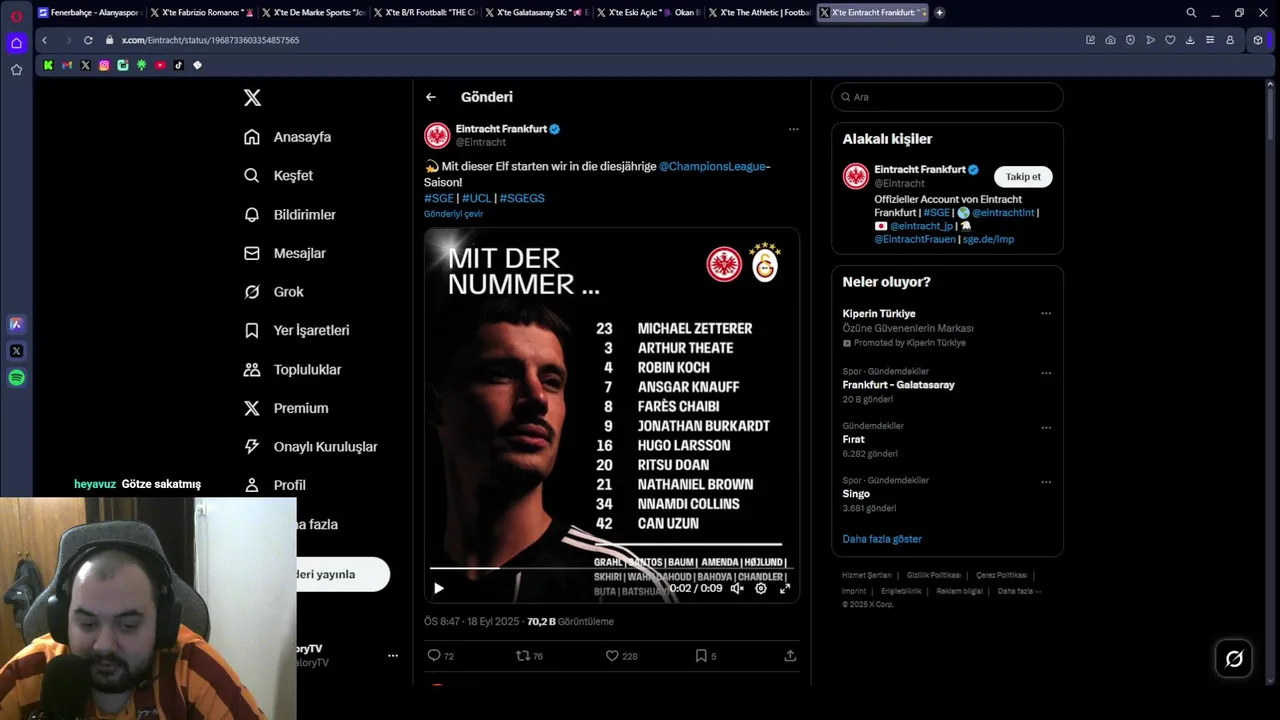Open Eintracht Frankfurt profile avatar on post

(437, 135)
